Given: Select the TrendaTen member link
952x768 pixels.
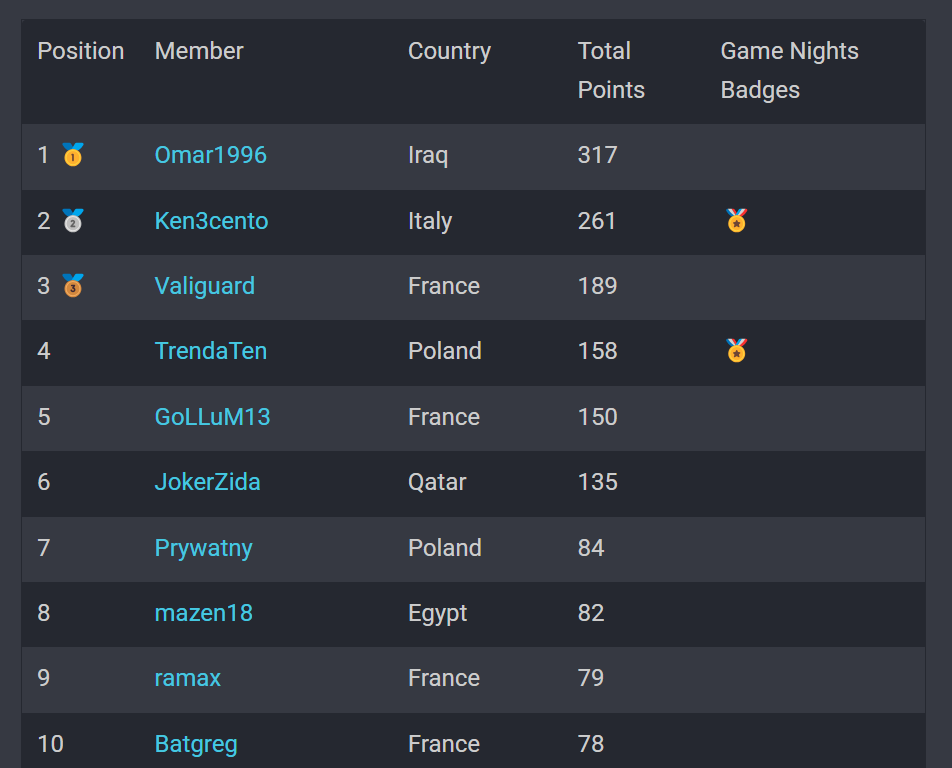Looking at the screenshot, I should [x=210, y=351].
